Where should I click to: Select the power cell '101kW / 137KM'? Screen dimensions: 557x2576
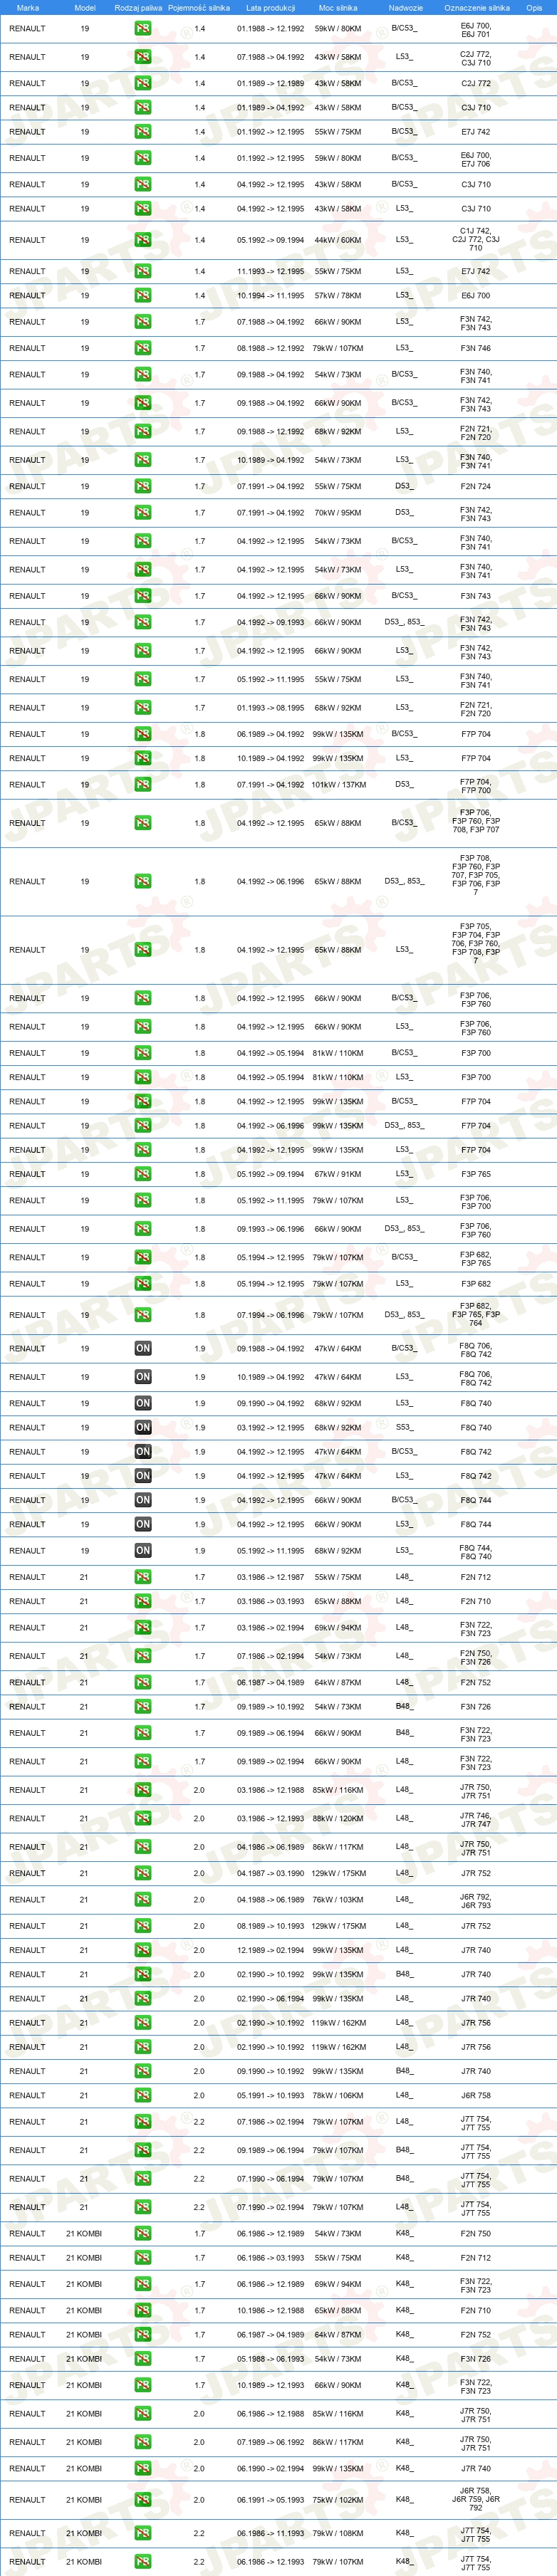338,784
